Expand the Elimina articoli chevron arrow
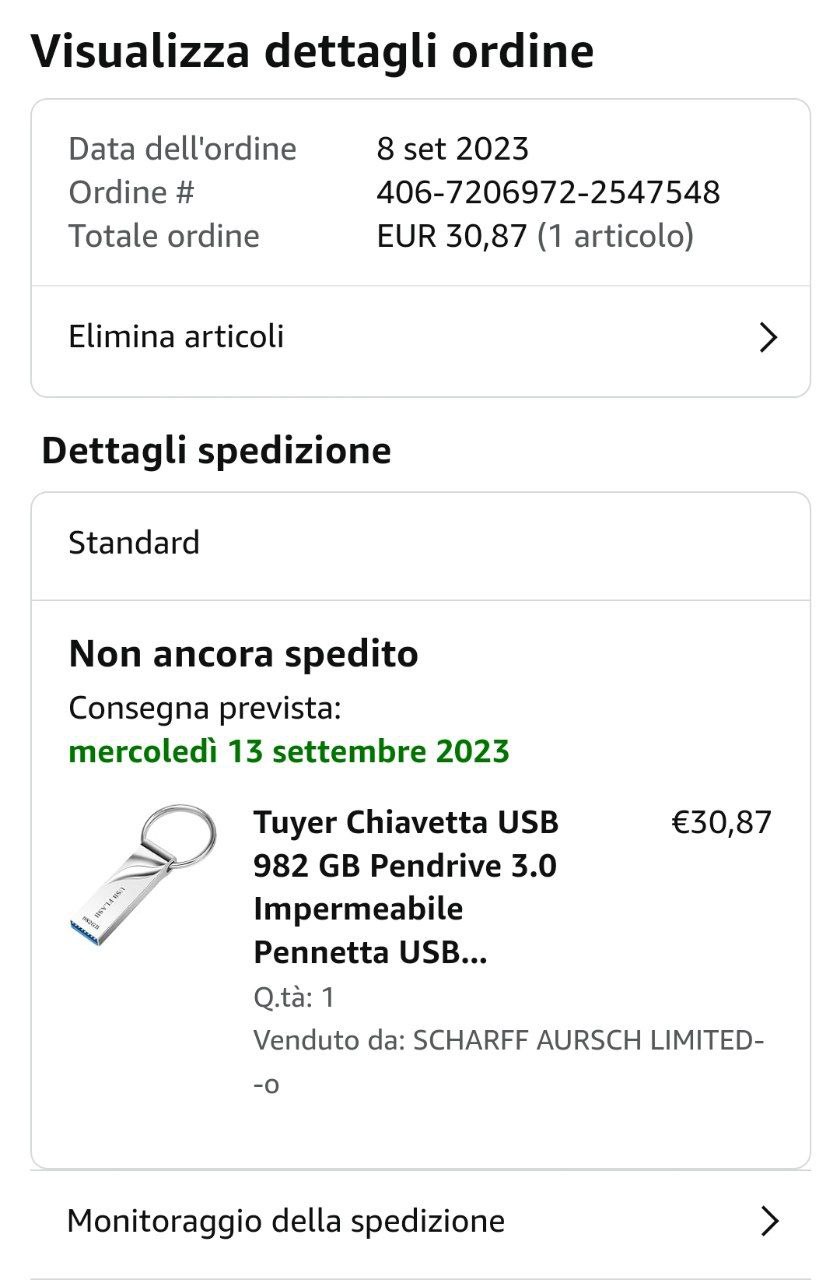The image size is (840, 1280). (767, 338)
